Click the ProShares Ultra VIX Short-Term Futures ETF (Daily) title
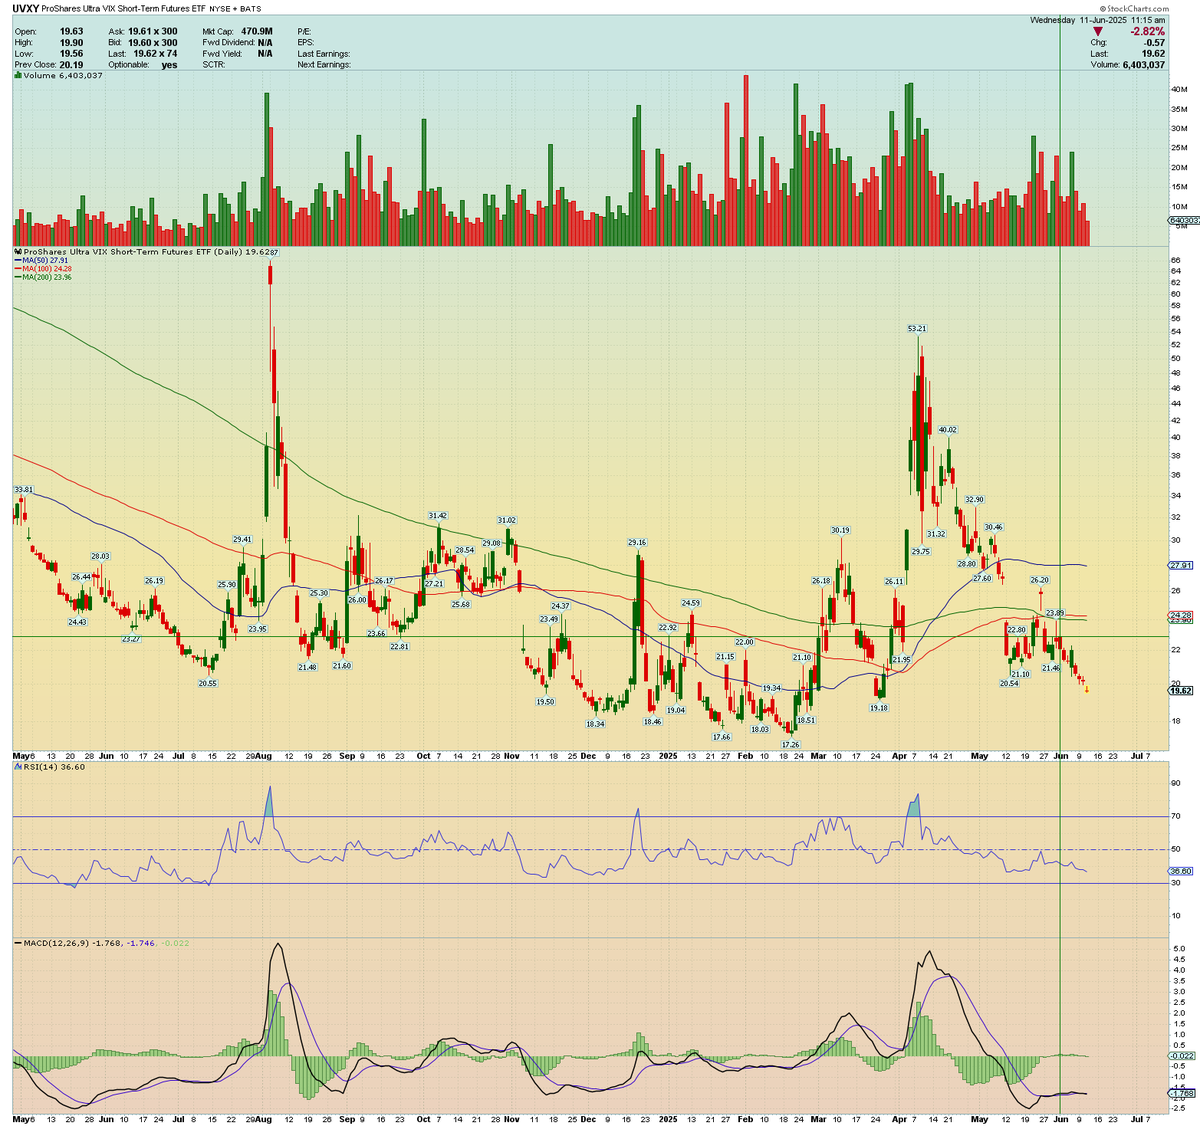Screen dimensions: 1200x1126 (x=135, y=252)
